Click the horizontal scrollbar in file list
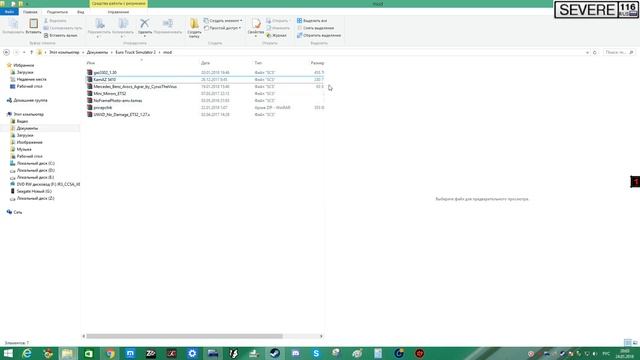Screen dimensions: 640x360 click(184, 336)
